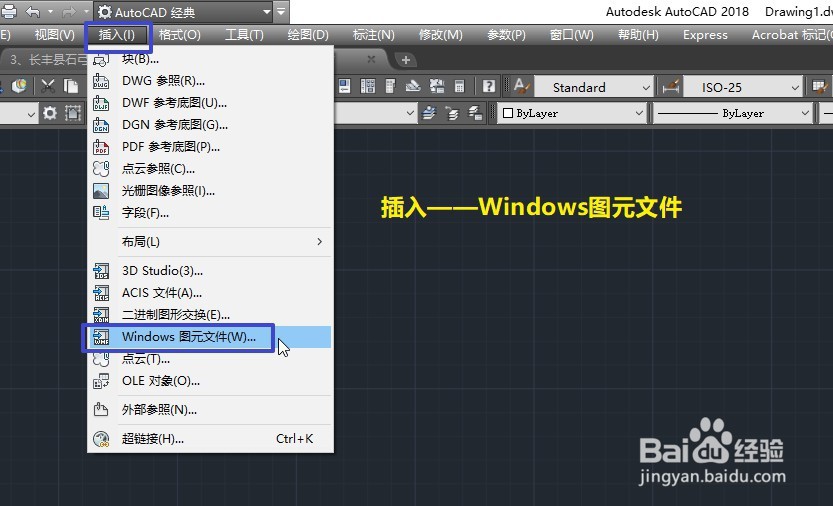This screenshot has width=833, height=506.
Task: Open the undo history dropdown arrow
Action: pyautogui.click(x=50, y=11)
